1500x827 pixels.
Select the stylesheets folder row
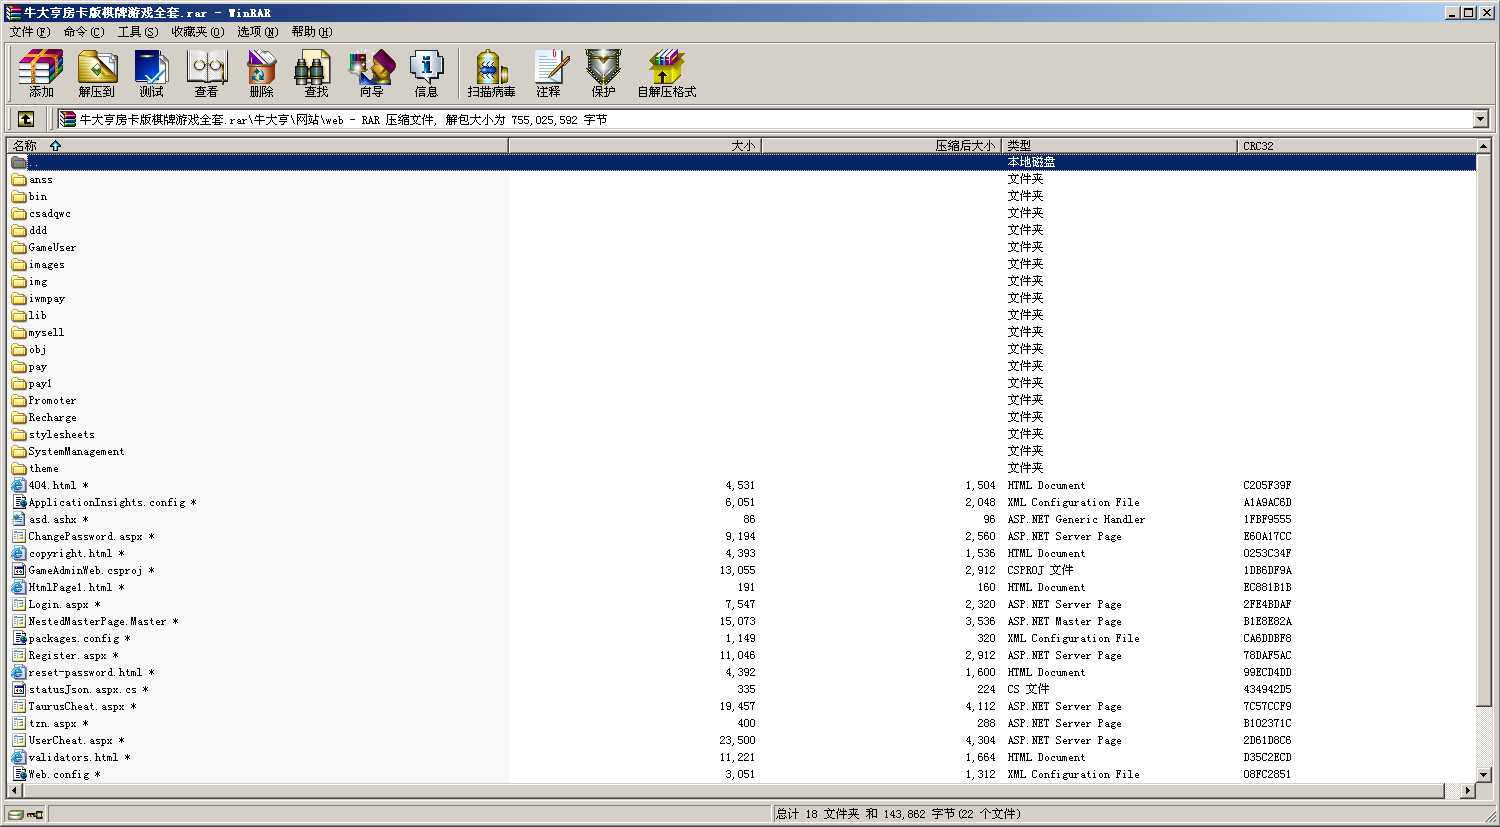click(x=742, y=435)
